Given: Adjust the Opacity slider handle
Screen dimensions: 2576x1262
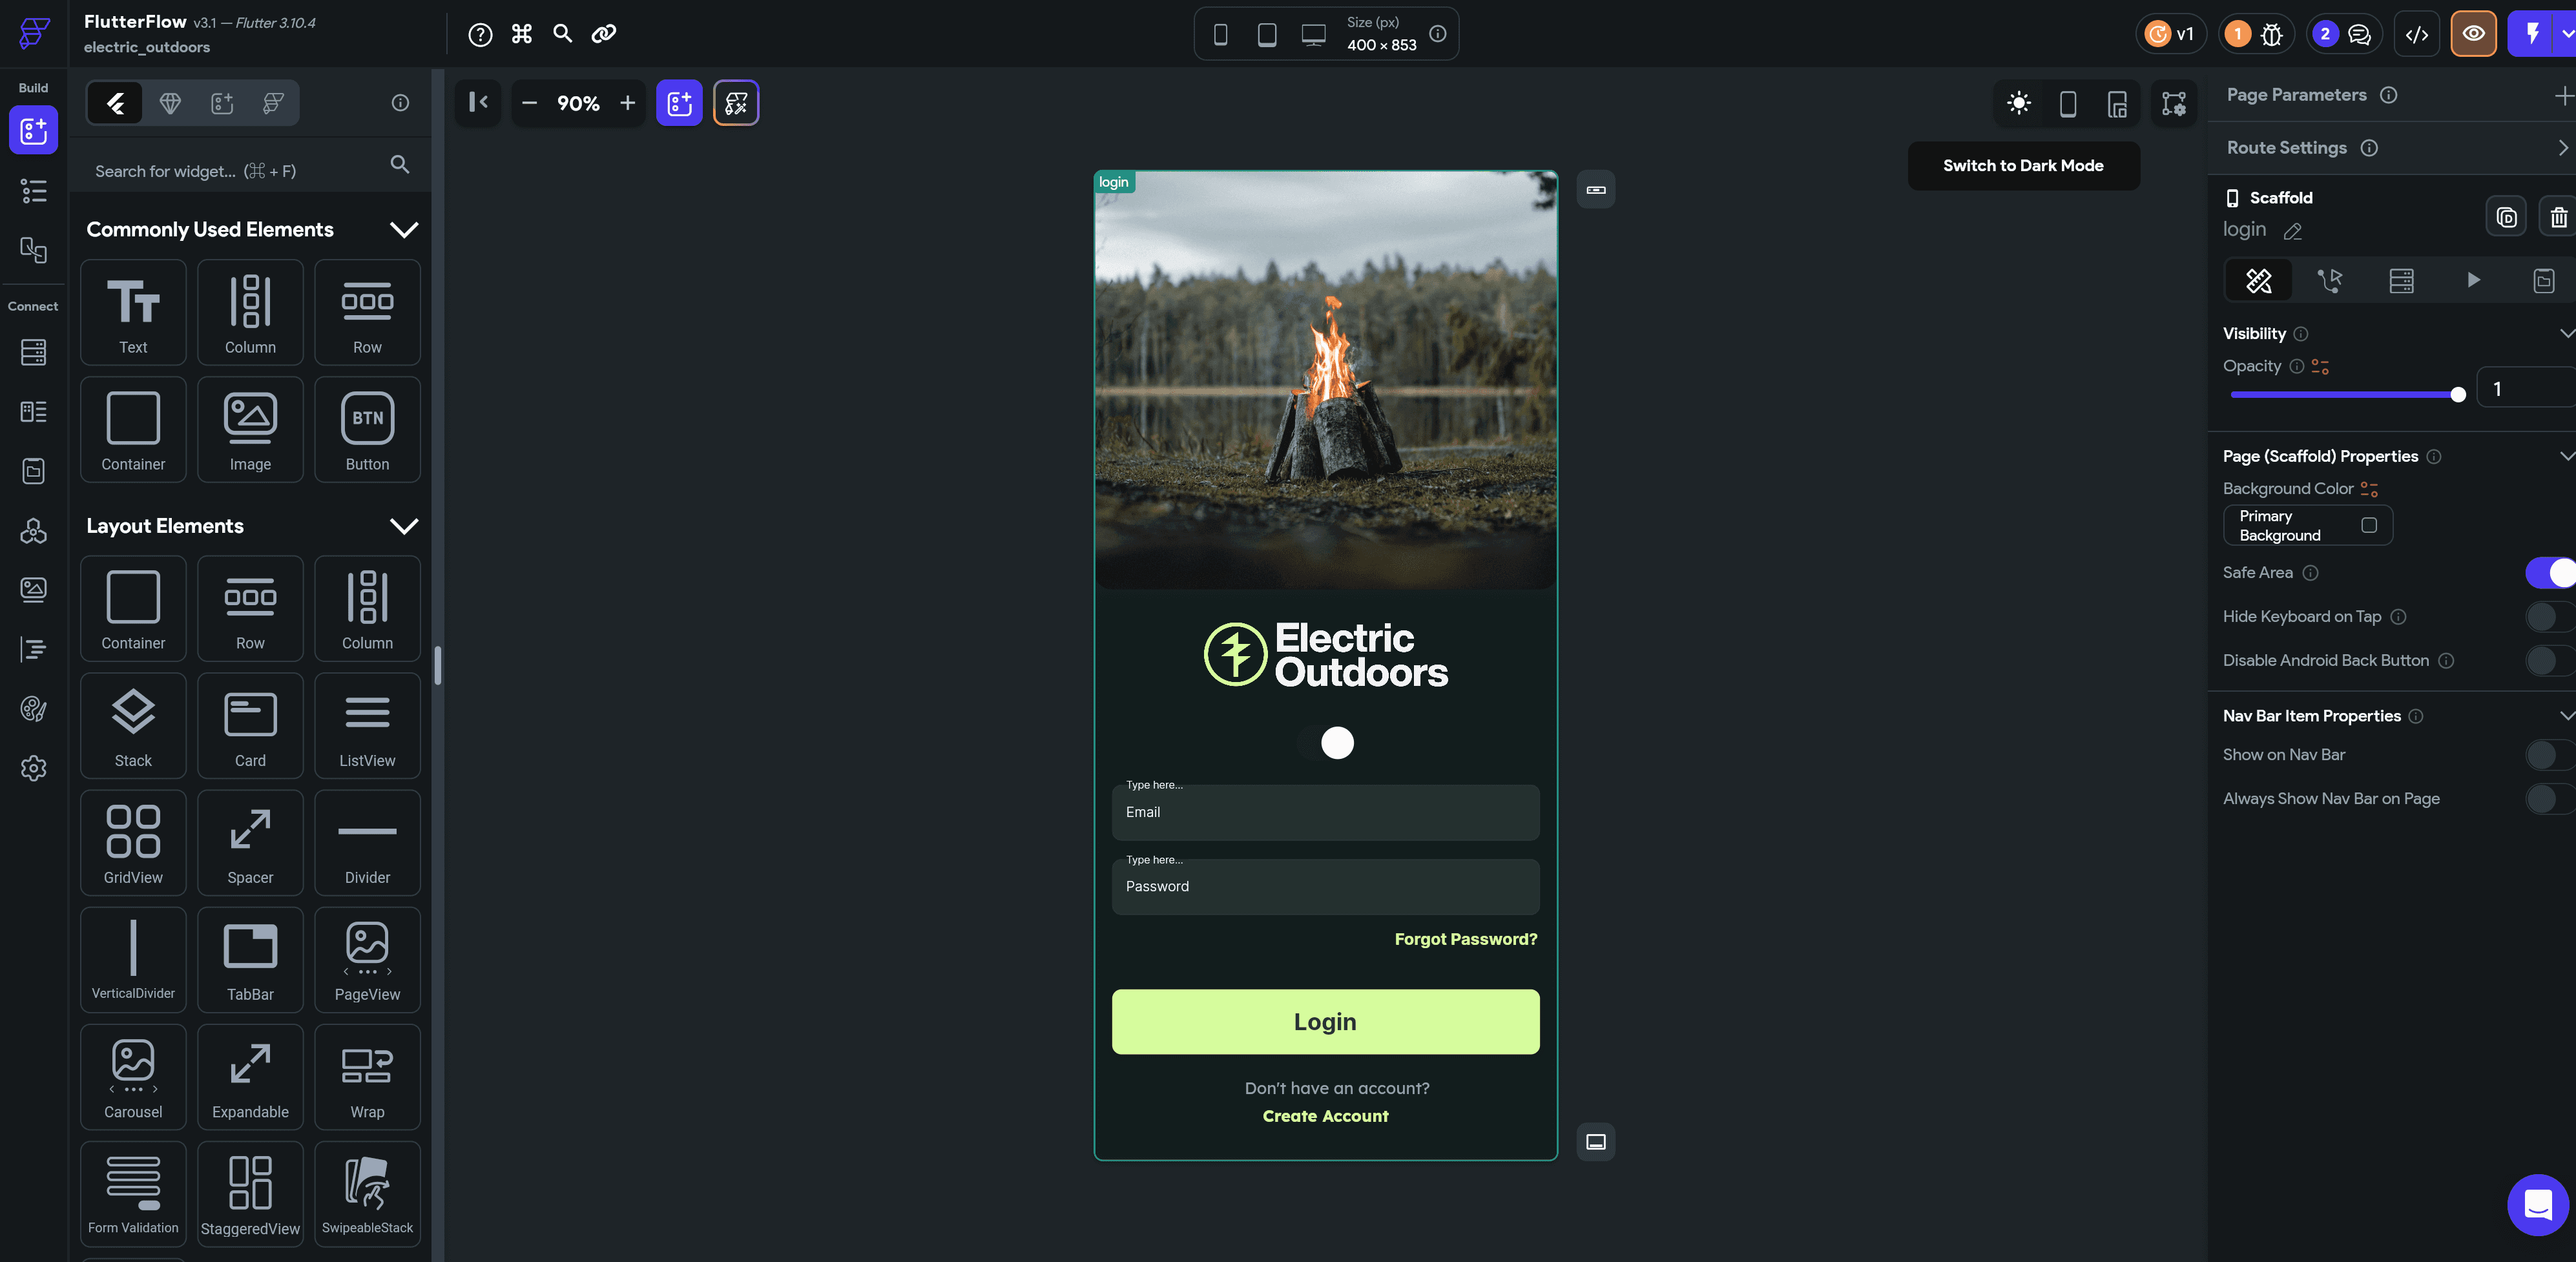Looking at the screenshot, I should (2458, 395).
